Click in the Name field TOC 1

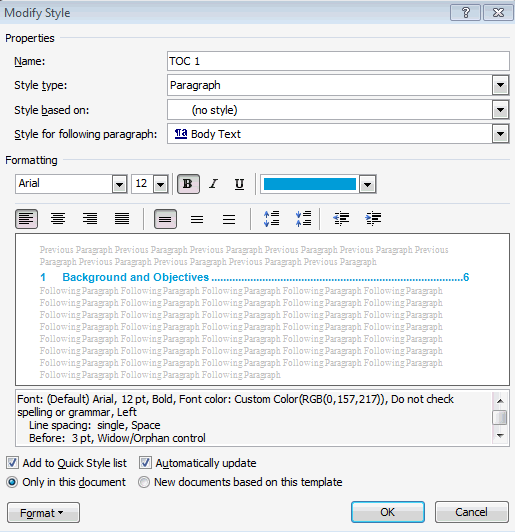338,61
